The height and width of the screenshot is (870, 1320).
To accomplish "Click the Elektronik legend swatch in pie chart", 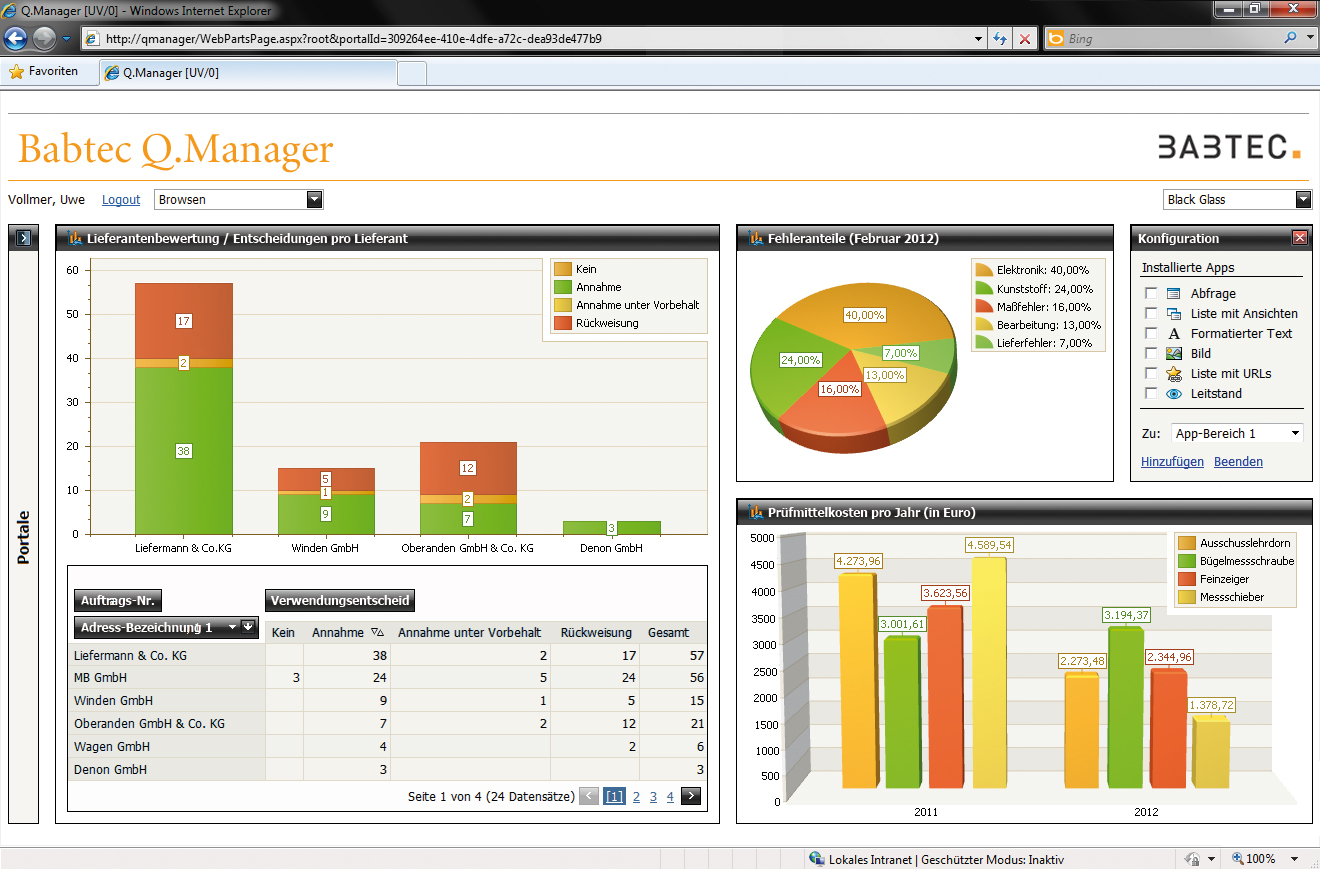I will pyautogui.click(x=985, y=271).
